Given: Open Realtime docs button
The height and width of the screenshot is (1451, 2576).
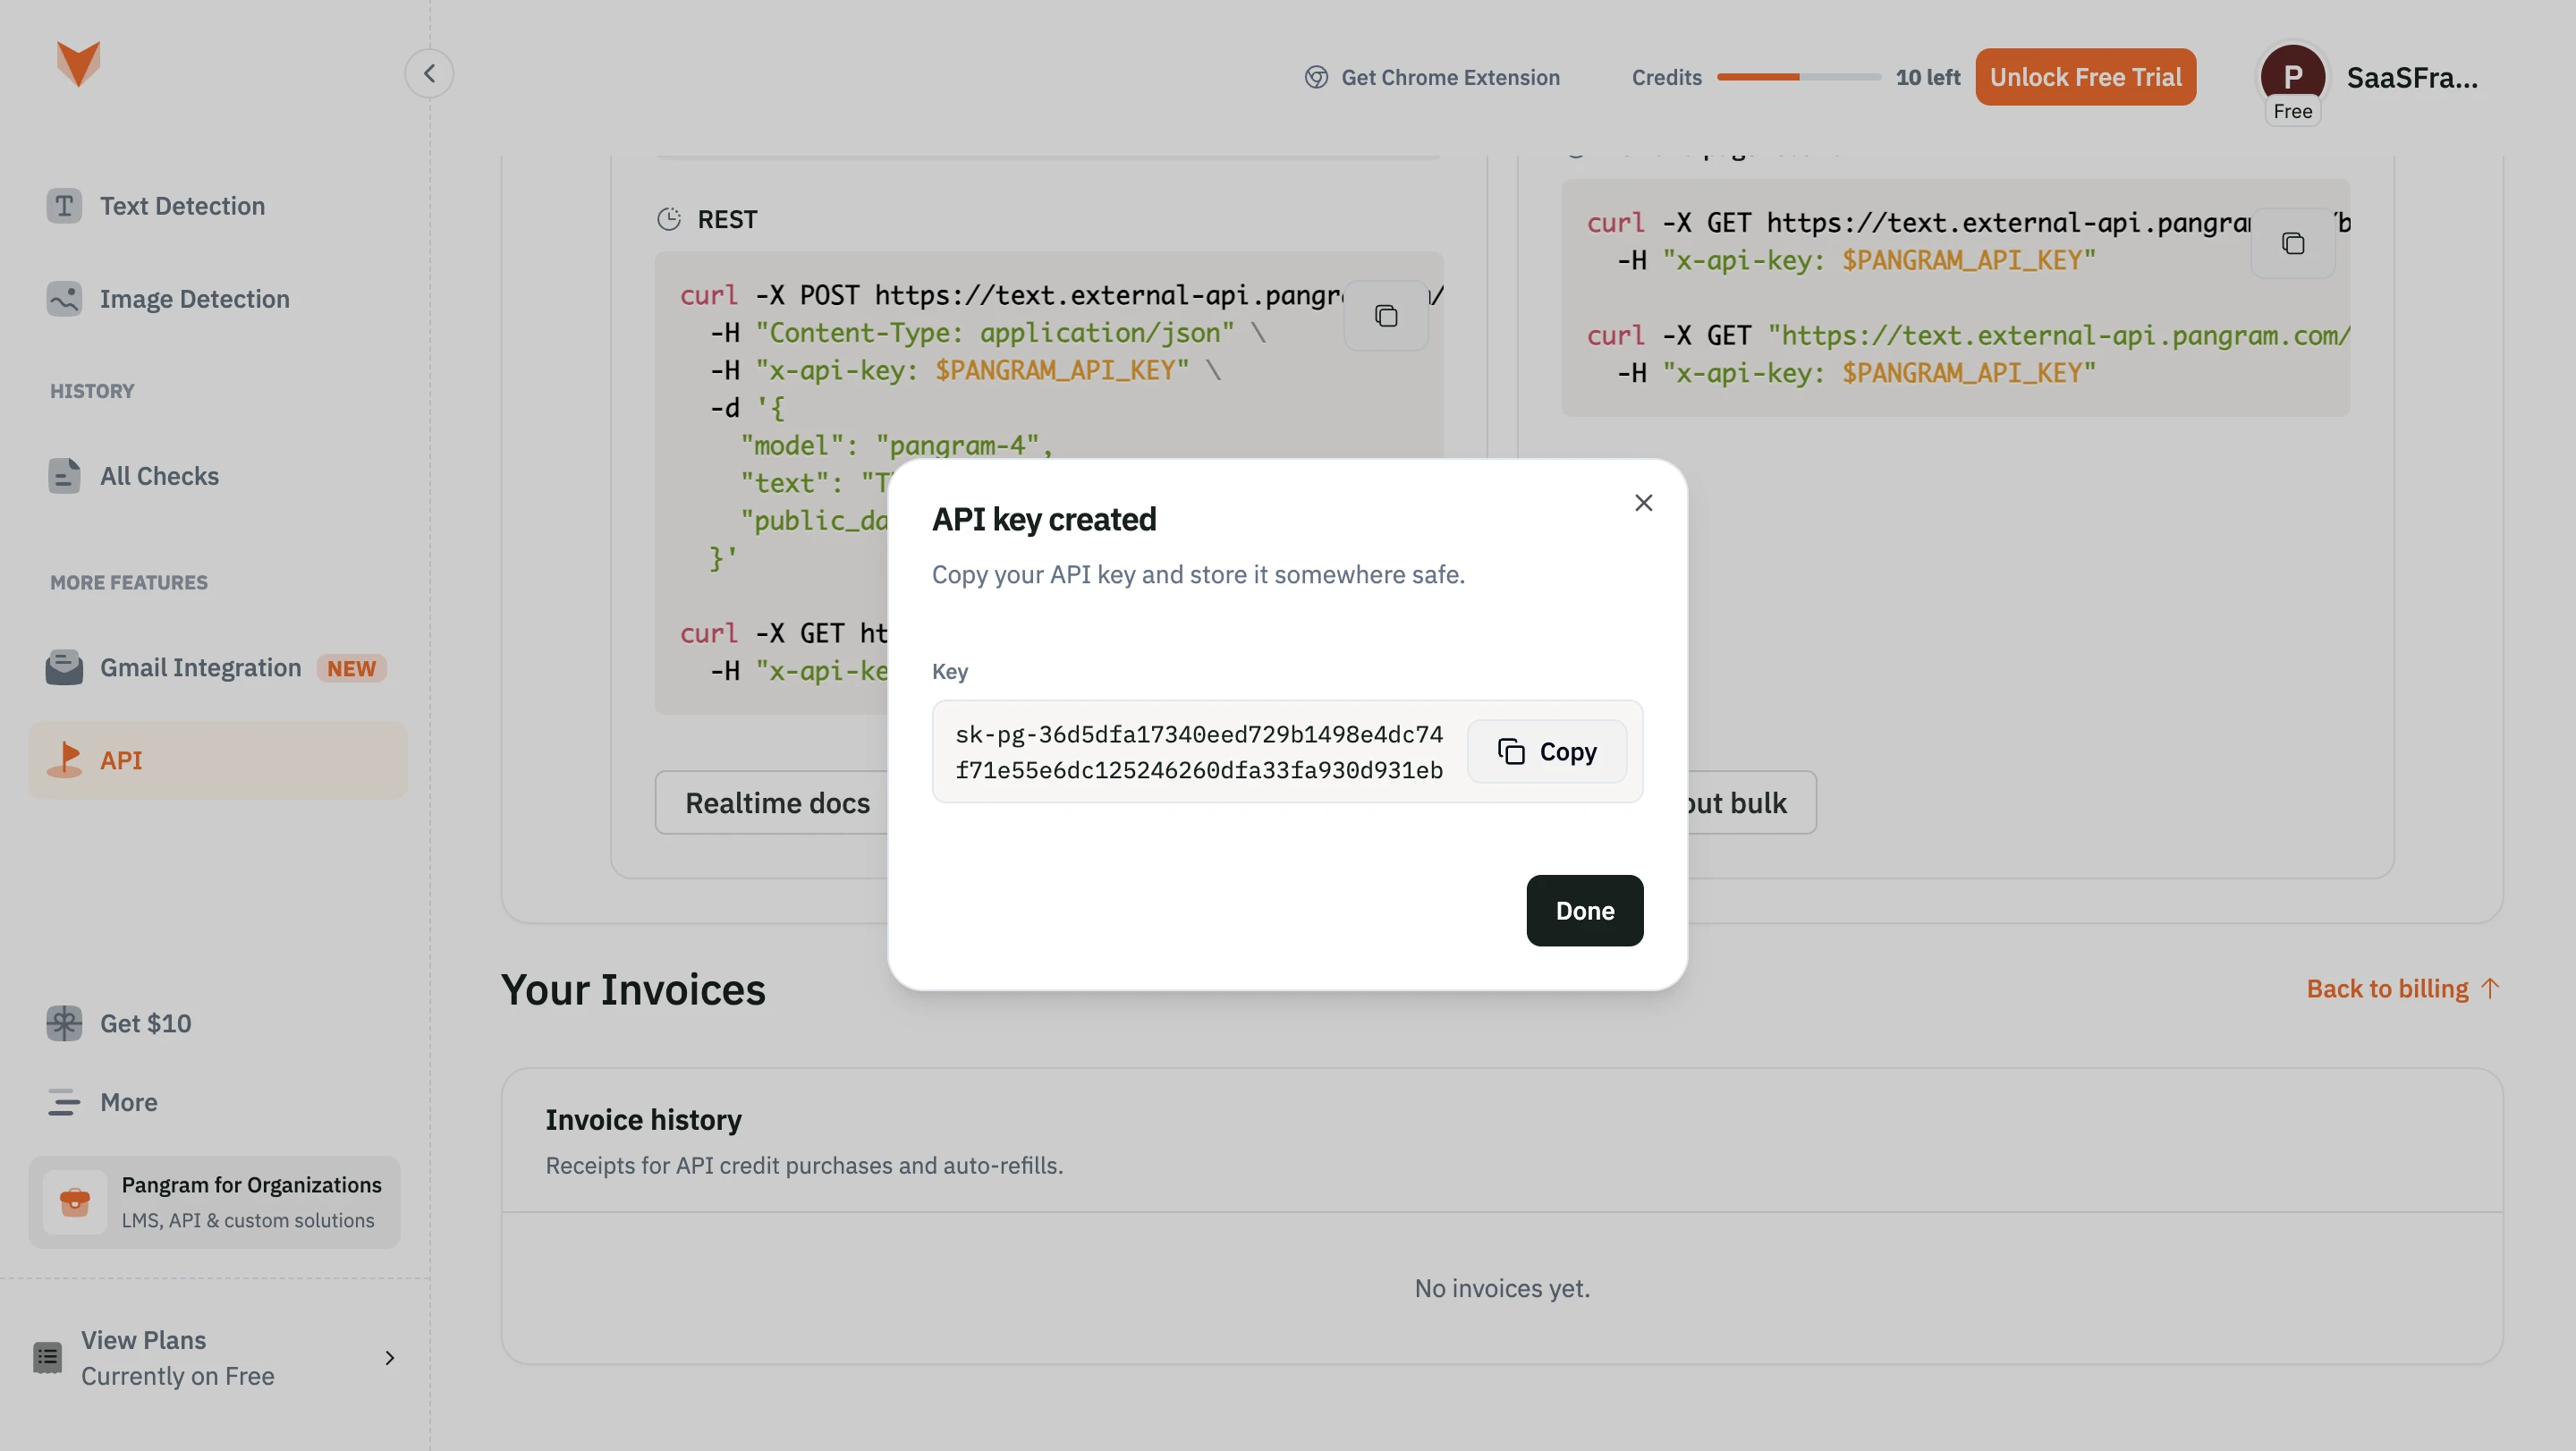Looking at the screenshot, I should tap(777, 802).
